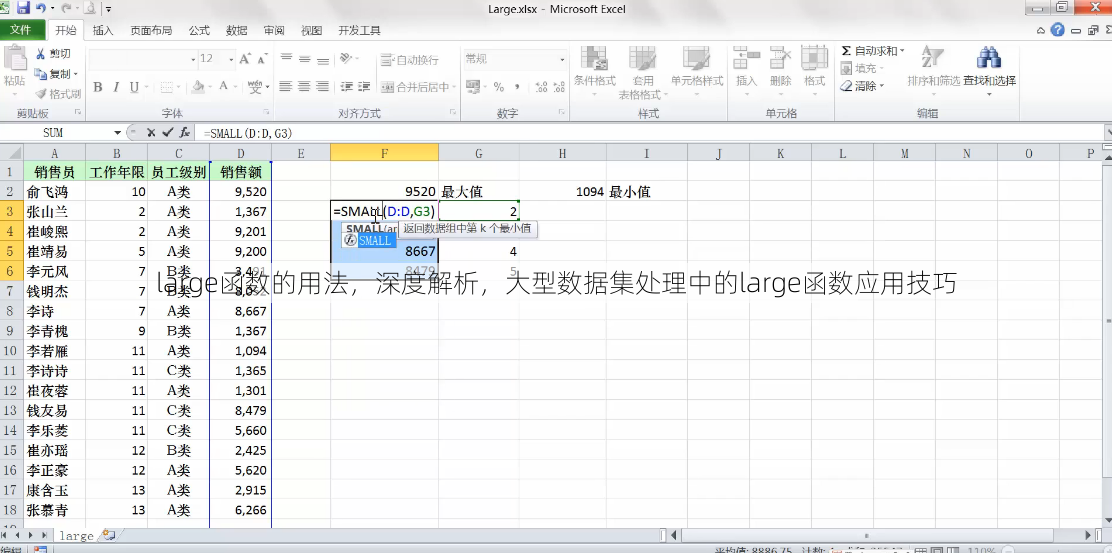Apply percent style (%)
1112x553 pixels.
click(499, 87)
